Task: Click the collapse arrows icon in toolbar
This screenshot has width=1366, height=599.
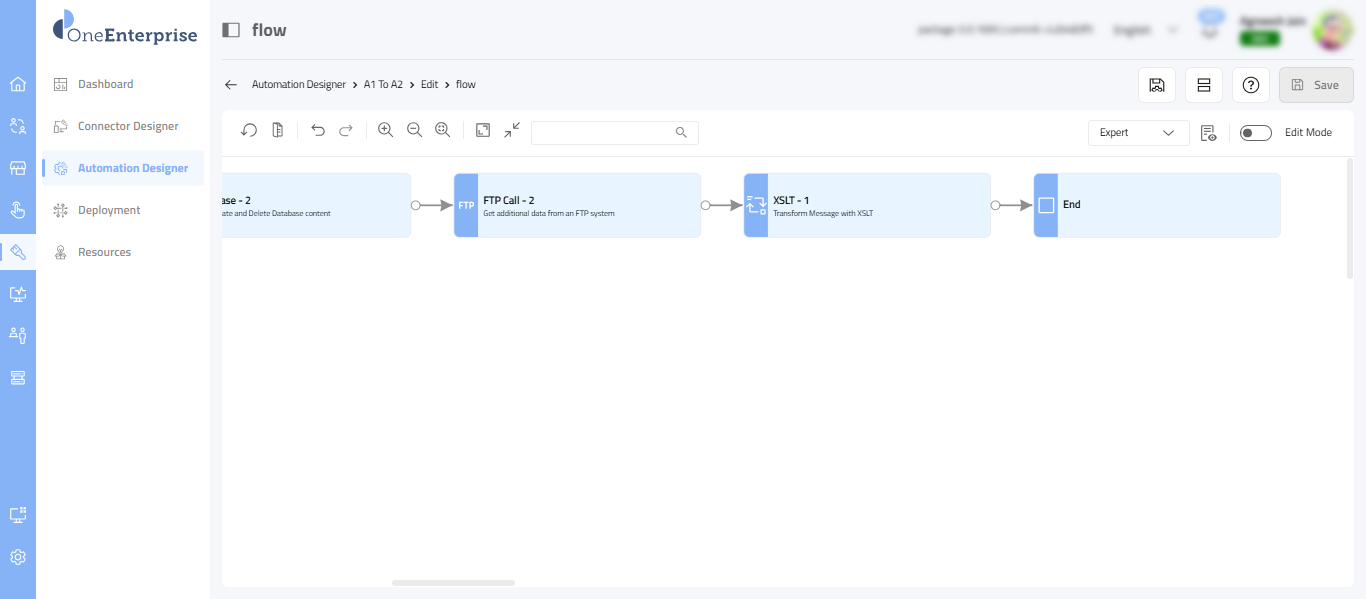Action: pyautogui.click(x=512, y=131)
